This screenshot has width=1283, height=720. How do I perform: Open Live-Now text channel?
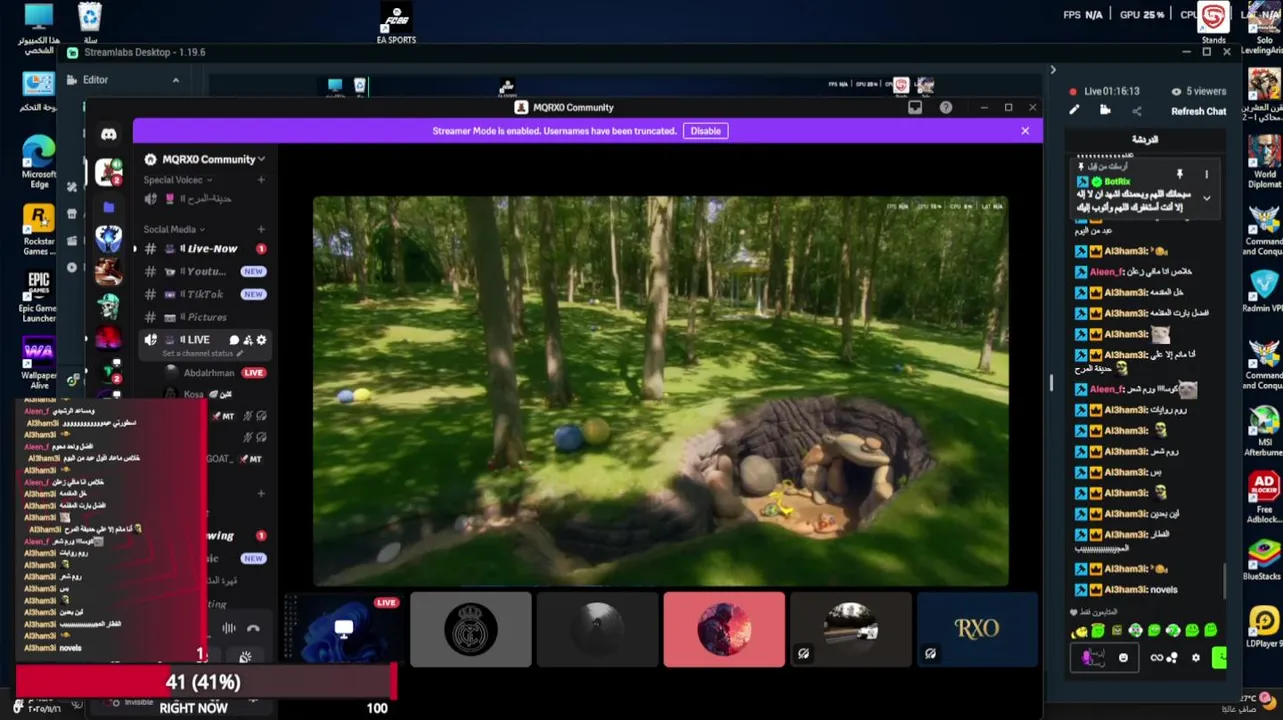pyautogui.click(x=205, y=248)
